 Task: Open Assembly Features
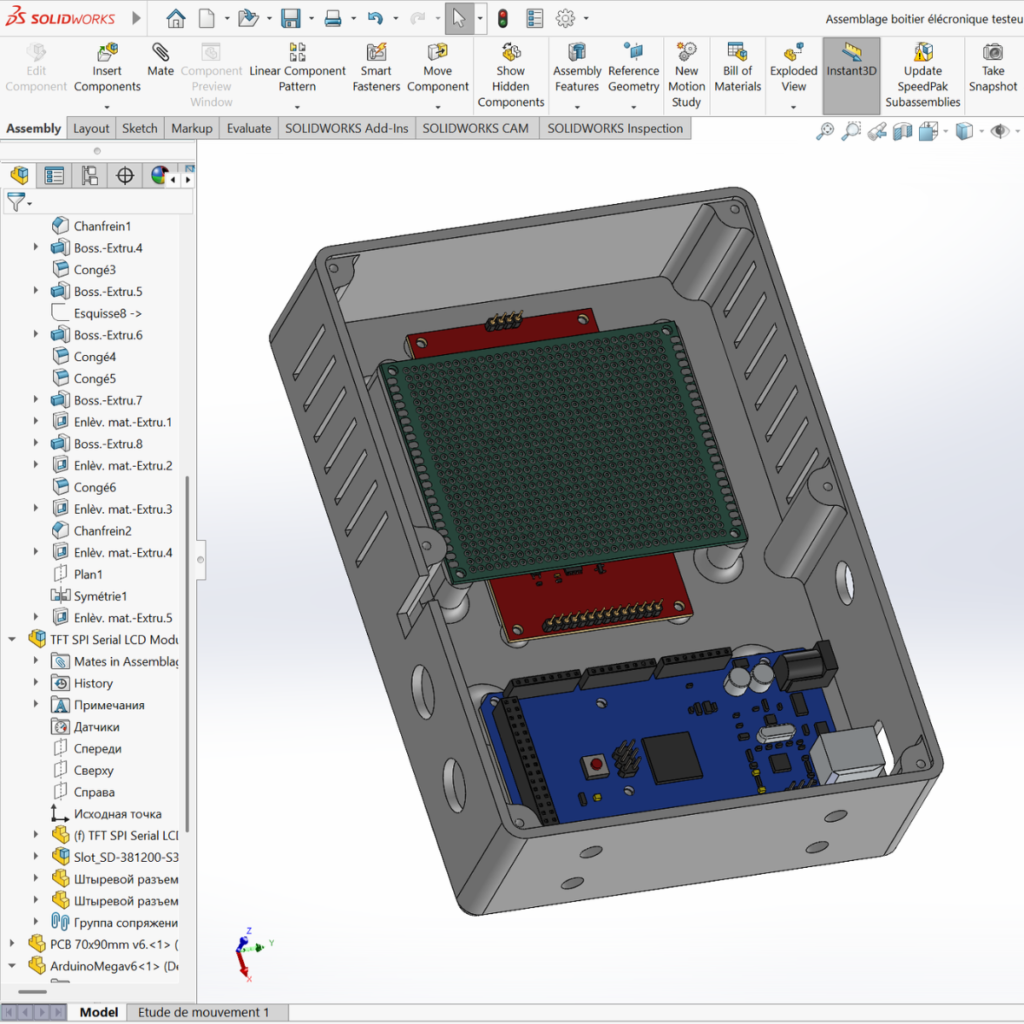click(x=577, y=68)
